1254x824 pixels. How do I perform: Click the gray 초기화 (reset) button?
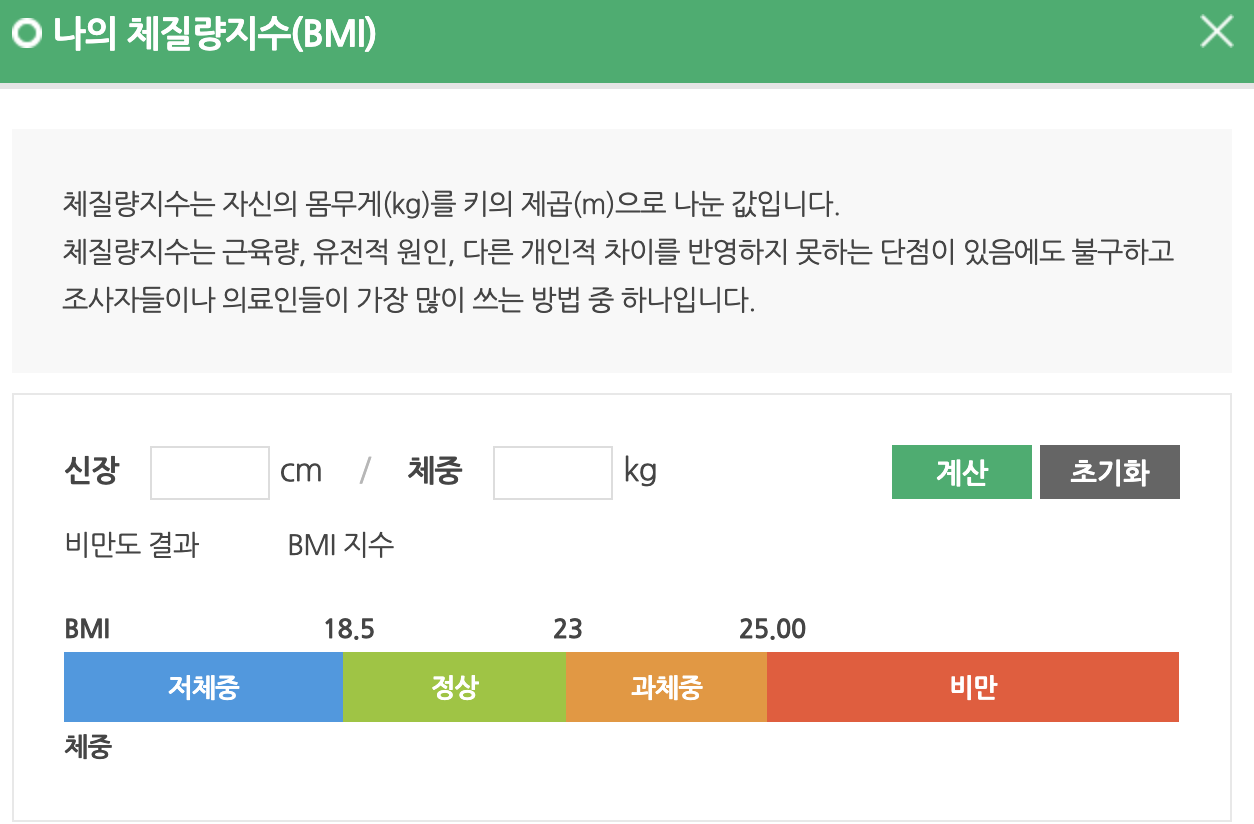1109,471
